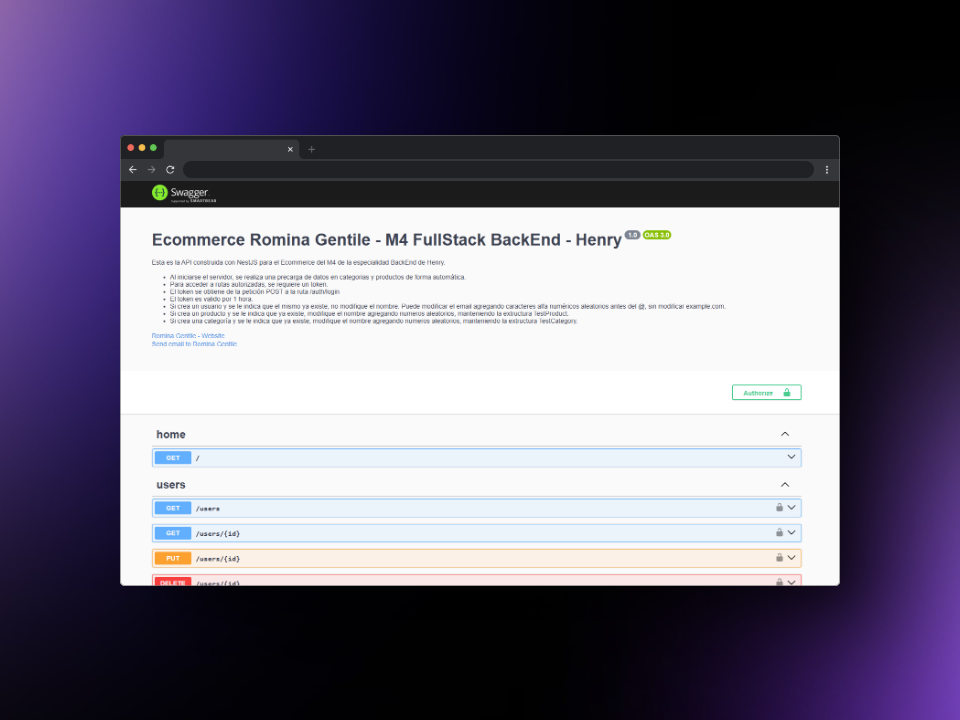Click the API title heading

click(x=386, y=240)
